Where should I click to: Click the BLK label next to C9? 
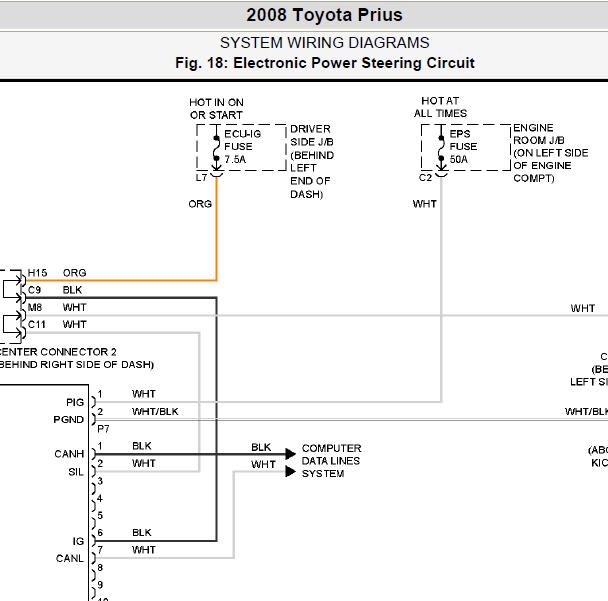[72, 290]
